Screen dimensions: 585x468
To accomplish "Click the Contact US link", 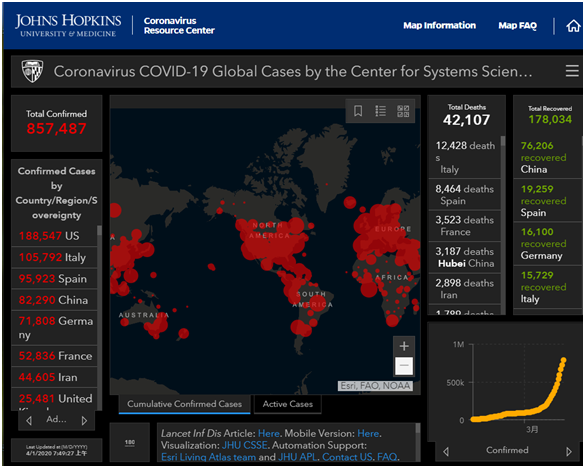I will point(347,457).
